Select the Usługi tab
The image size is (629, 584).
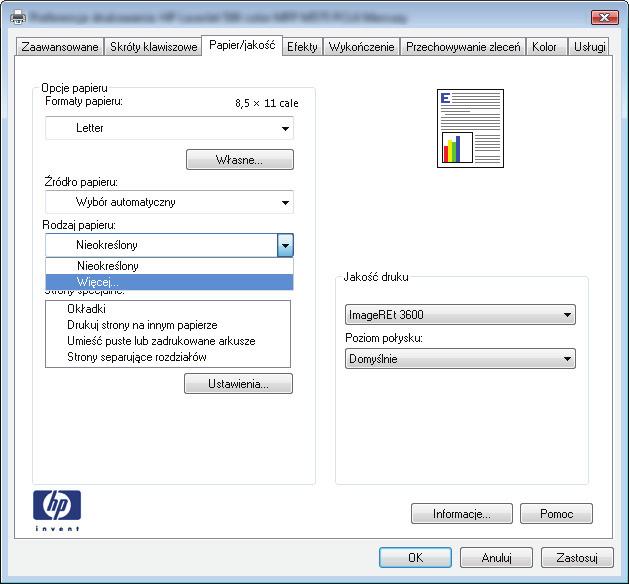point(589,47)
